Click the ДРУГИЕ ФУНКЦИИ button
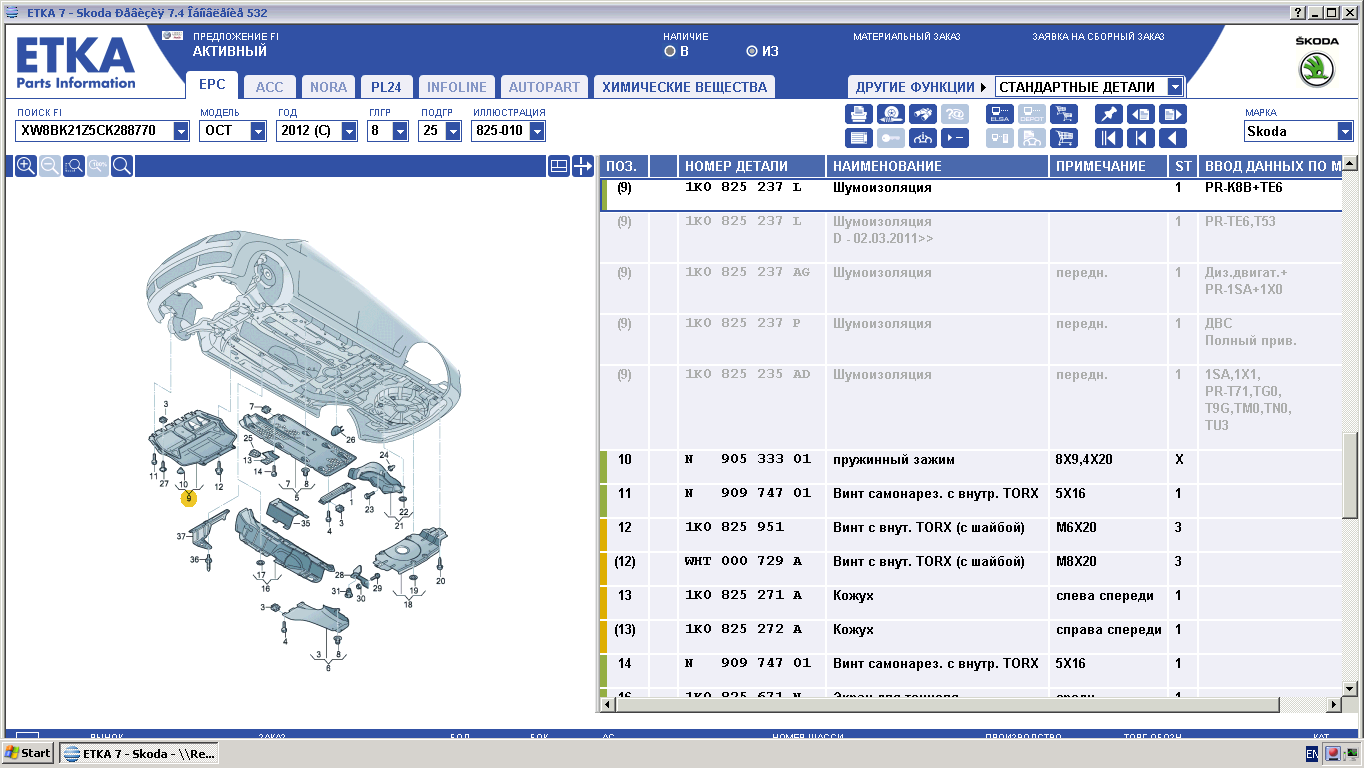The image size is (1366, 769). click(x=920, y=87)
